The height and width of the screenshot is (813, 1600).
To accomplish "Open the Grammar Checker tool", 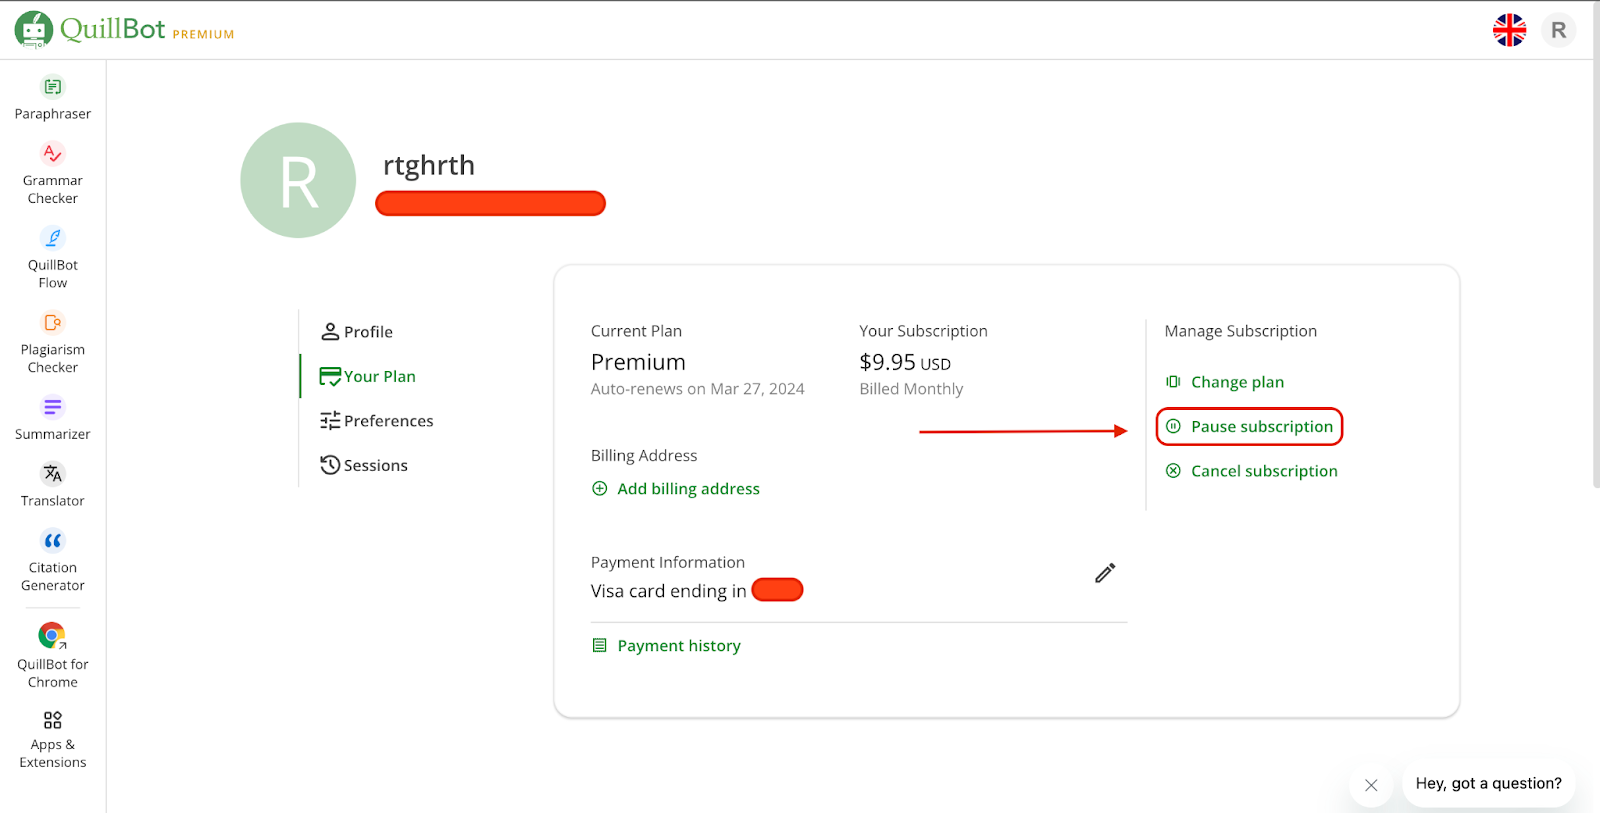I will tap(53, 173).
